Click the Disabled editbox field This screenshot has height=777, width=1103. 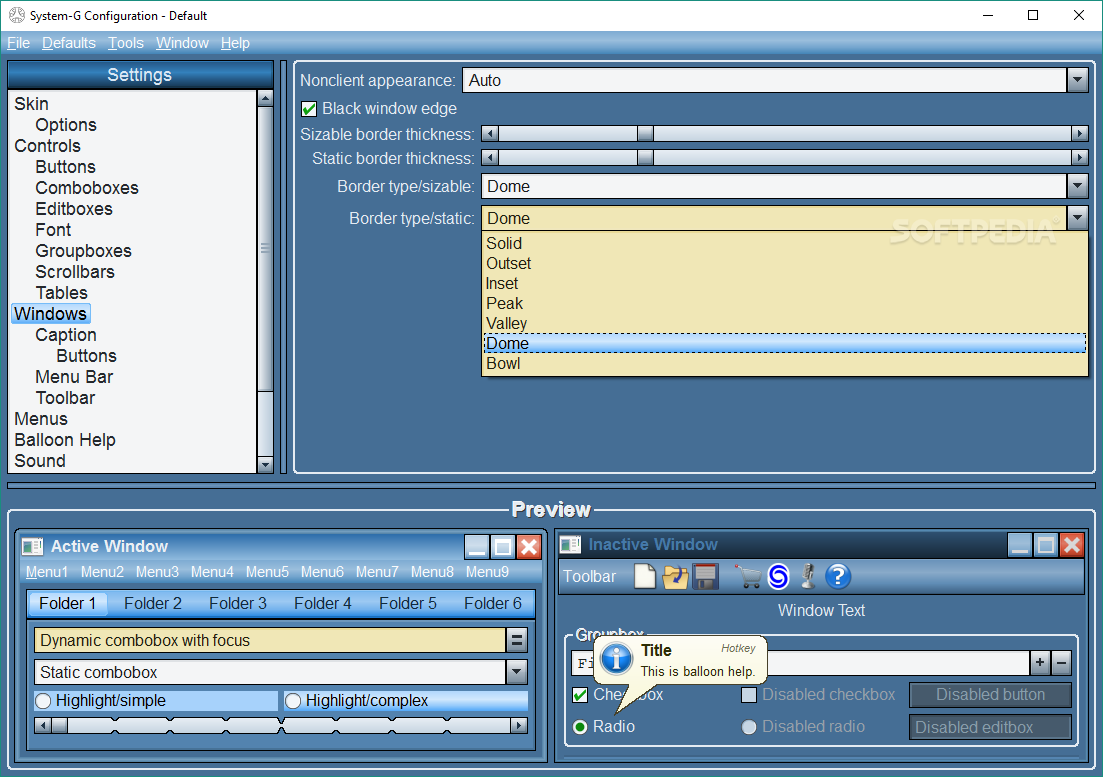click(990, 727)
